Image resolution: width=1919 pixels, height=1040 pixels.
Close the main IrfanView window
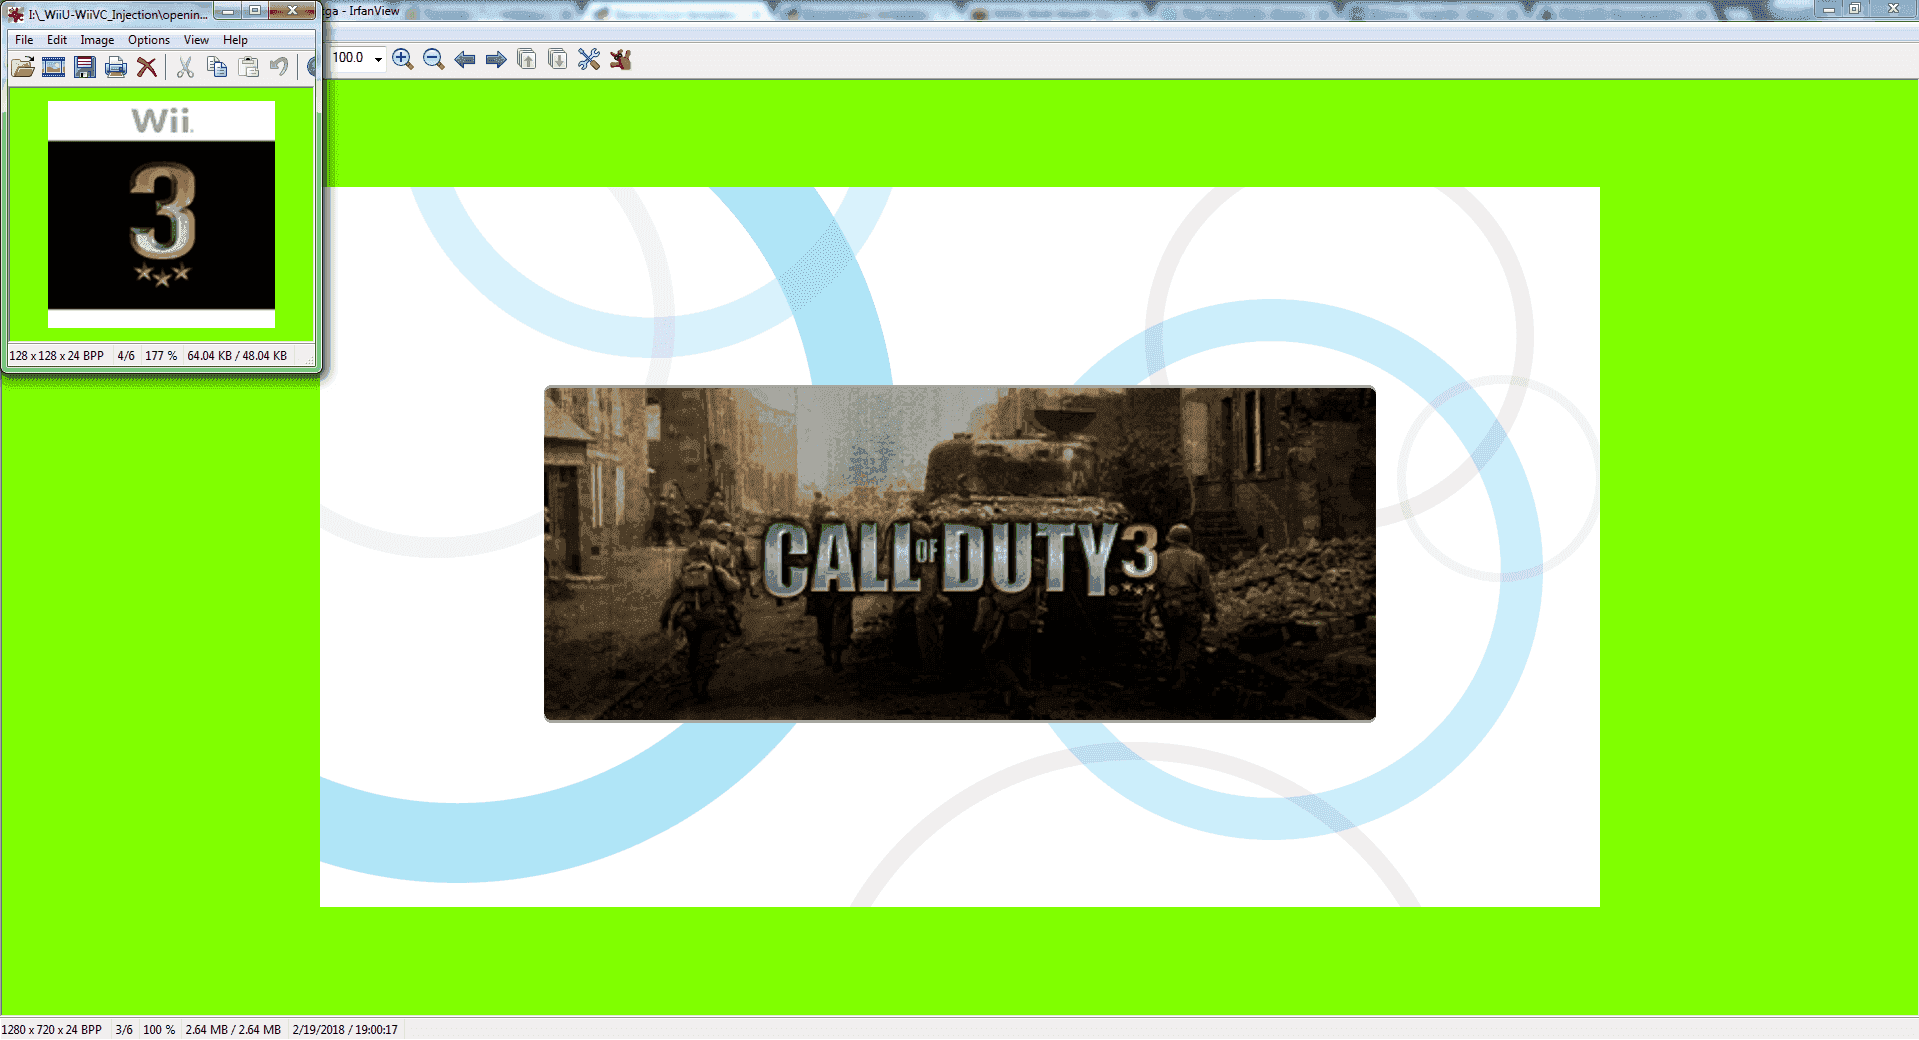[1893, 9]
